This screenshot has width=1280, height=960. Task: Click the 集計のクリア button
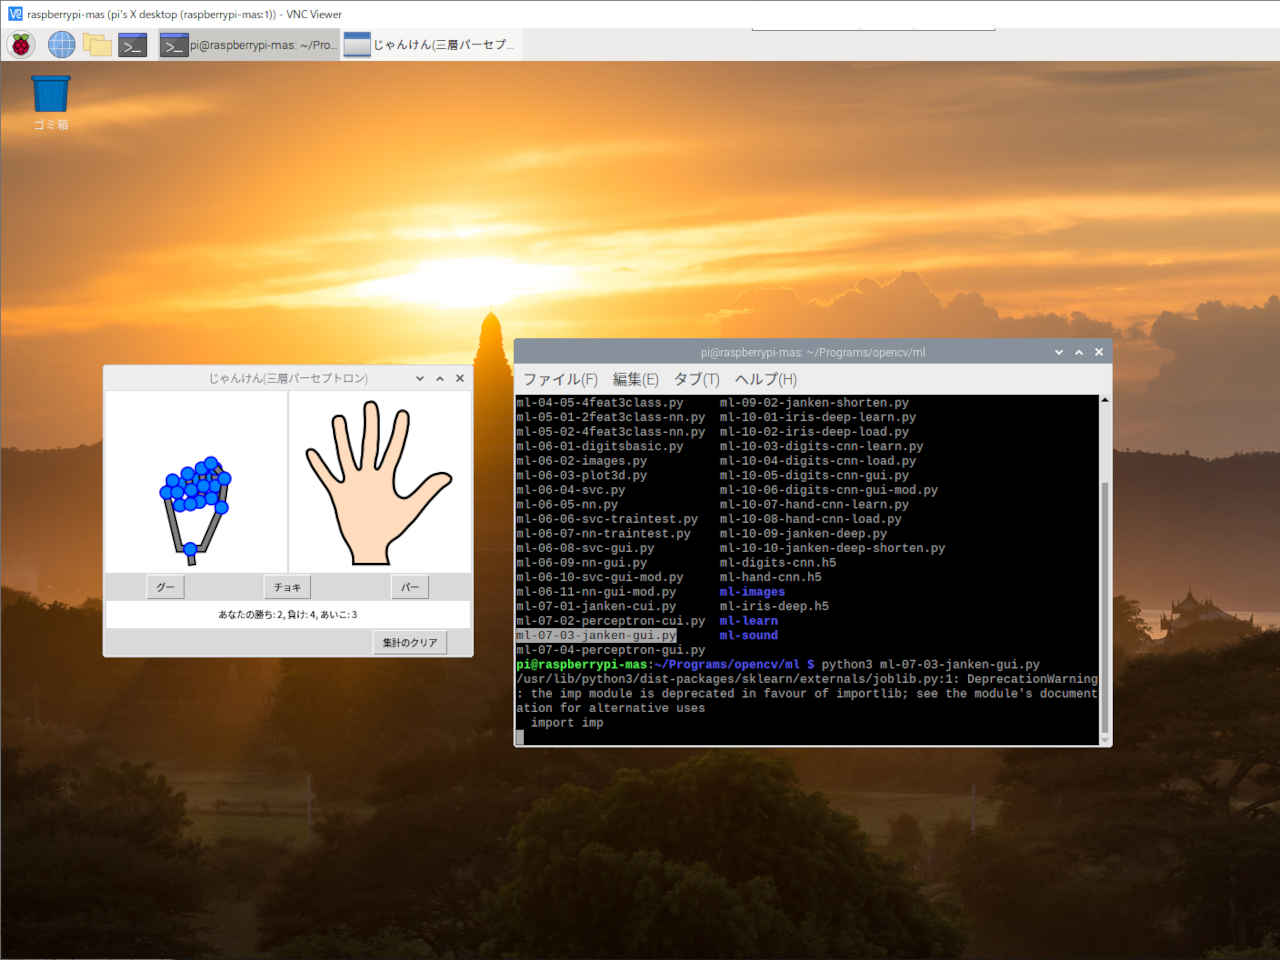[410, 642]
